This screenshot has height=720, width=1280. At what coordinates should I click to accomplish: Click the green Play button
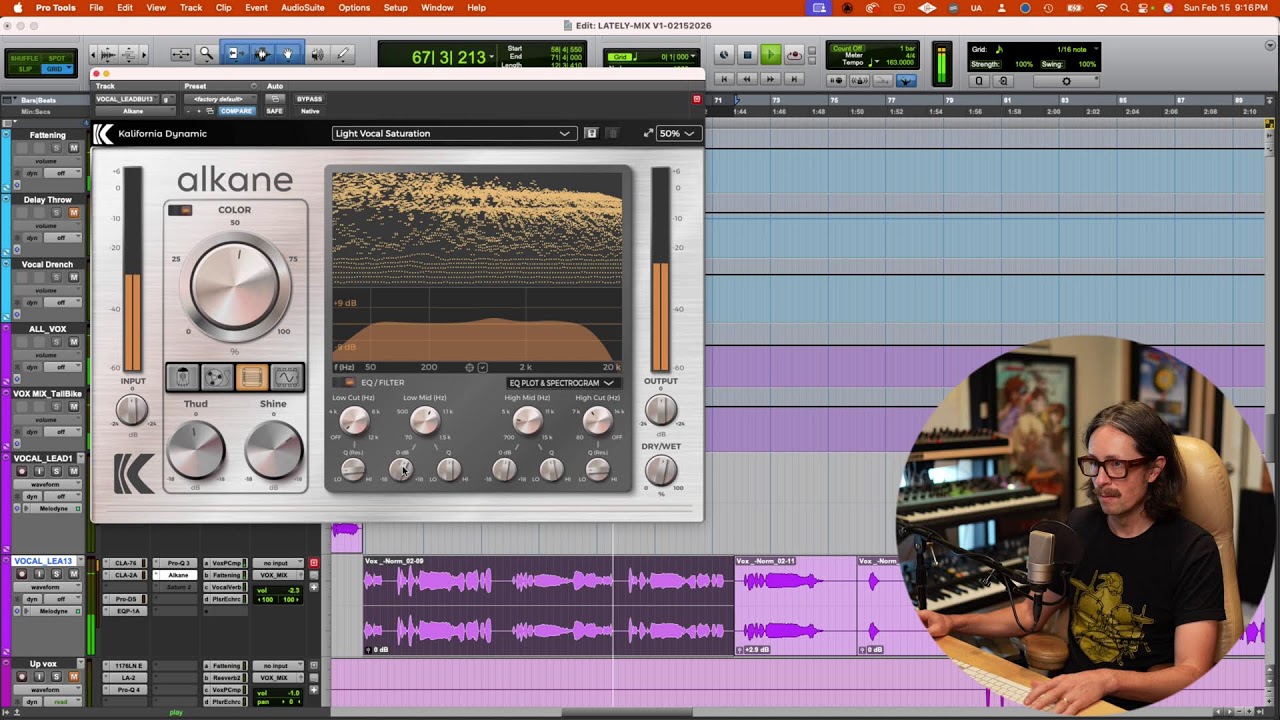pos(770,55)
